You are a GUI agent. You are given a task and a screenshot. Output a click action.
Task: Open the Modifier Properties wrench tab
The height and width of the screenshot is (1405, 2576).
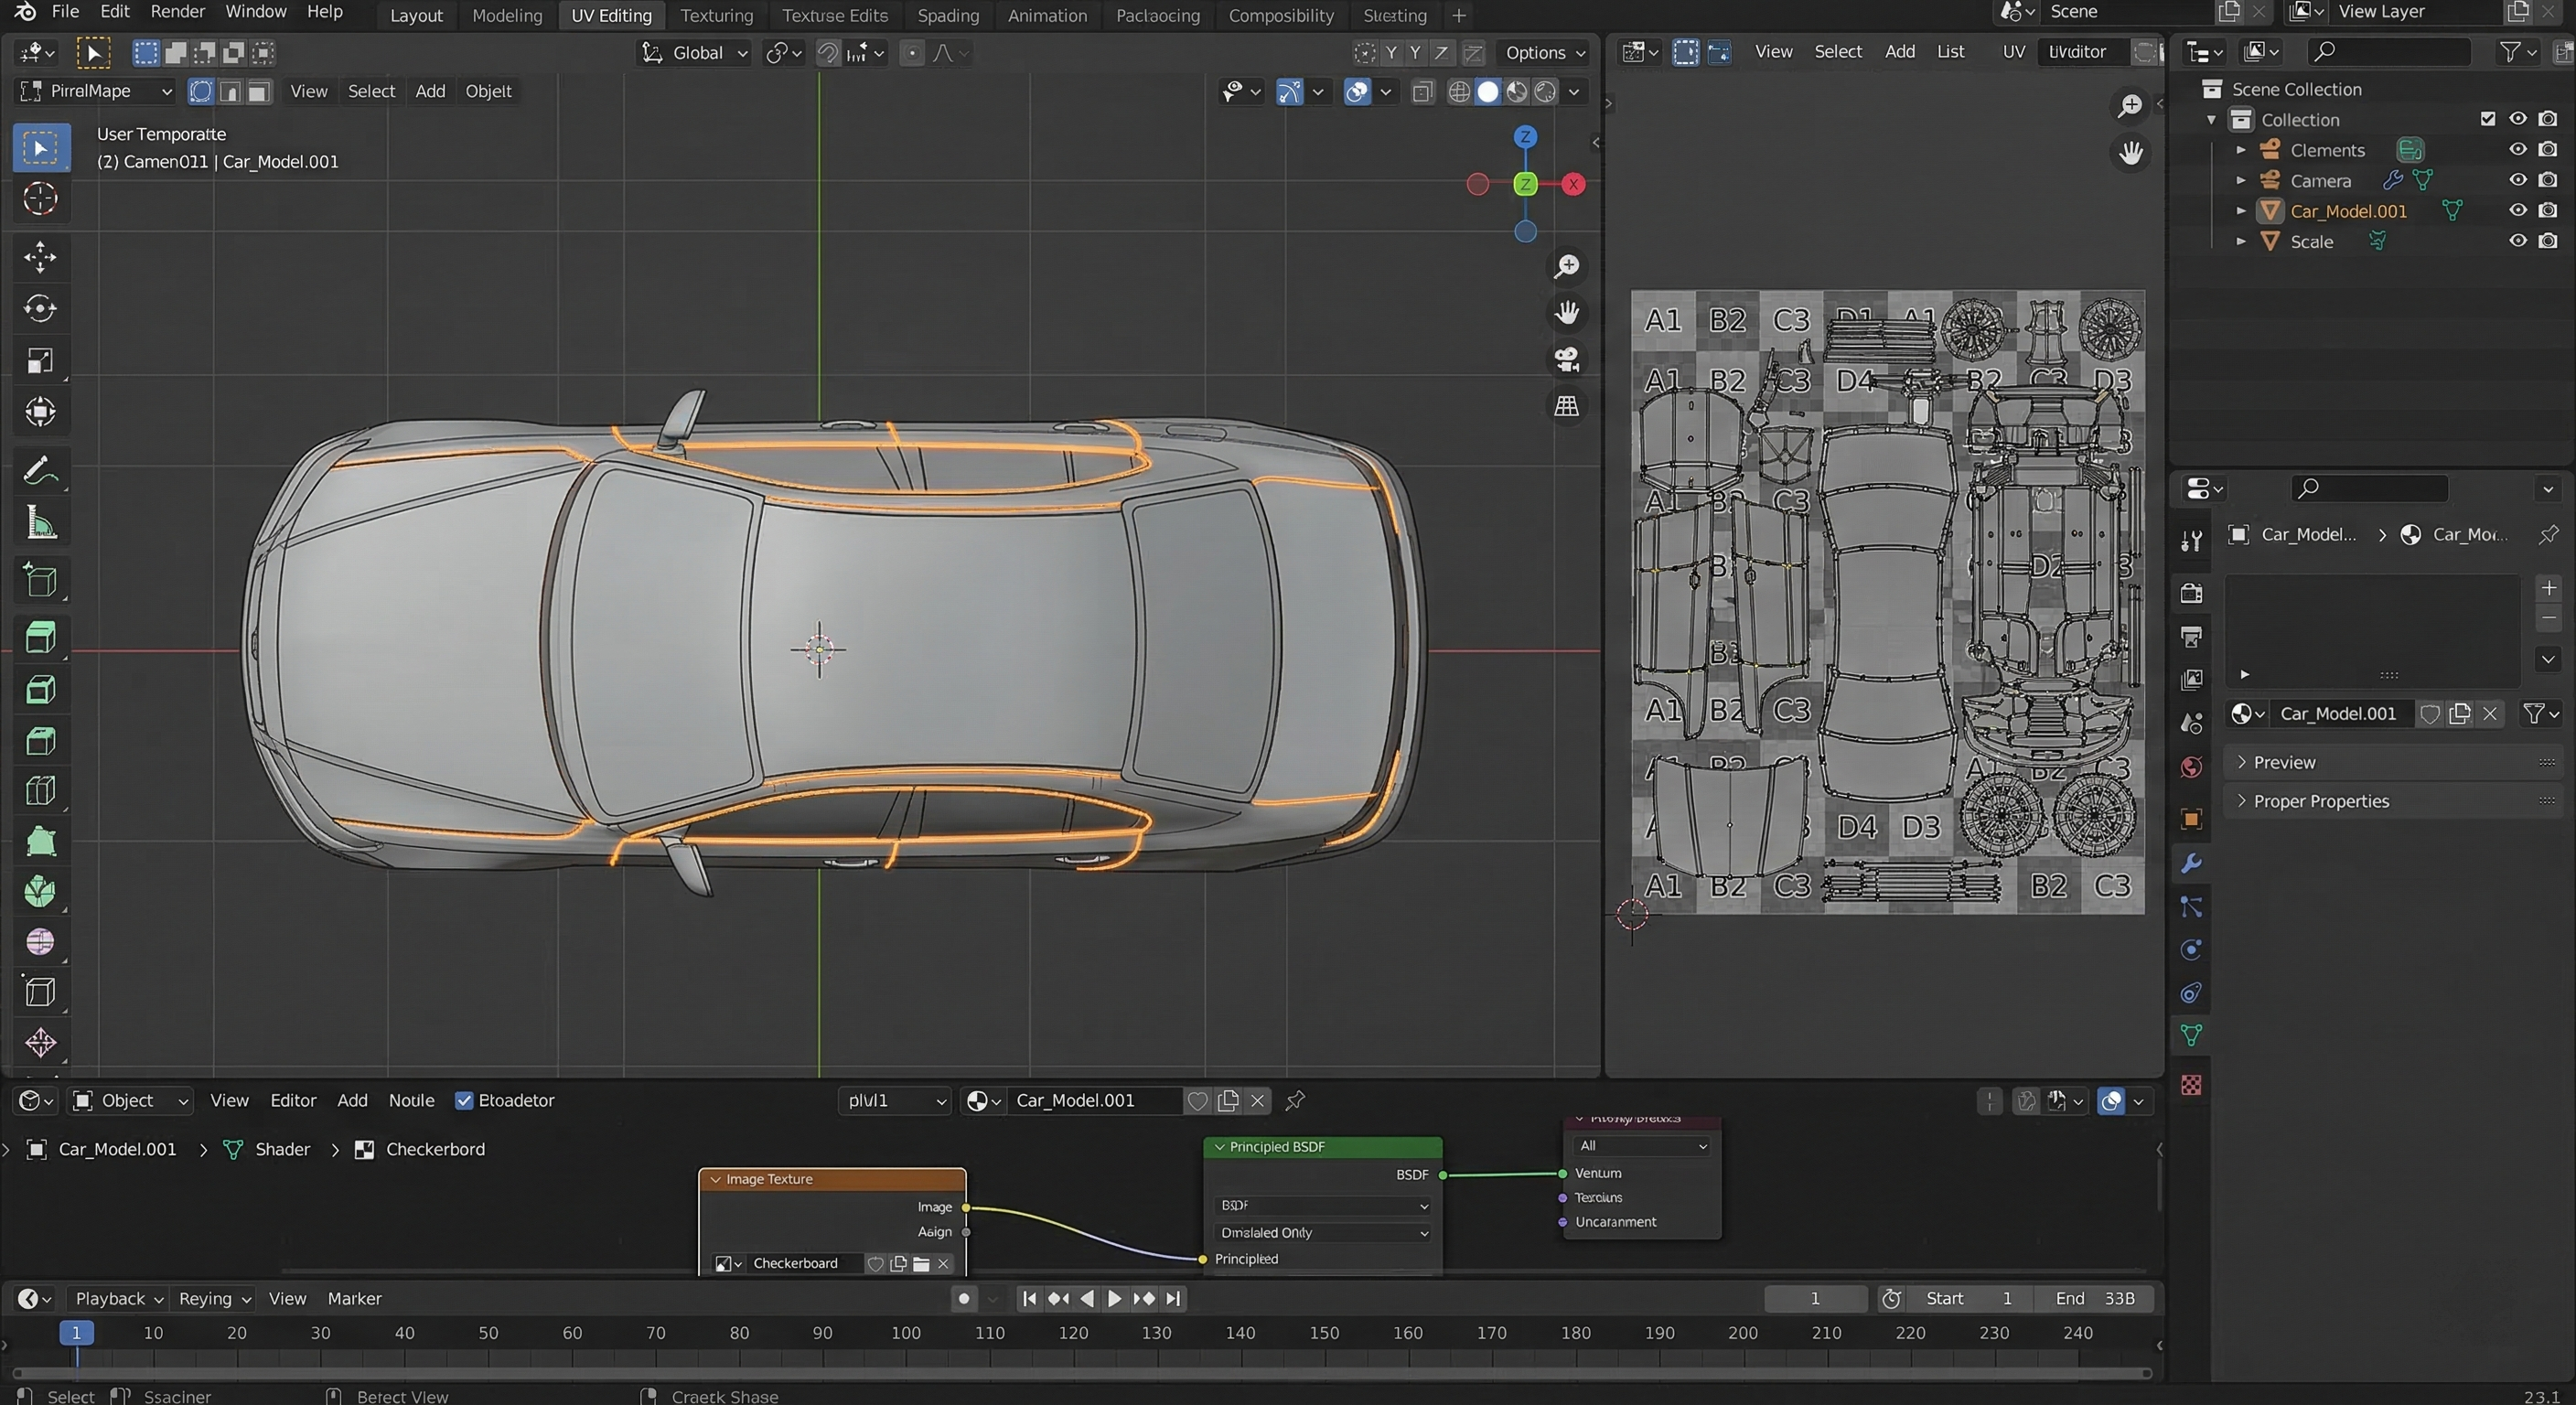click(2190, 863)
